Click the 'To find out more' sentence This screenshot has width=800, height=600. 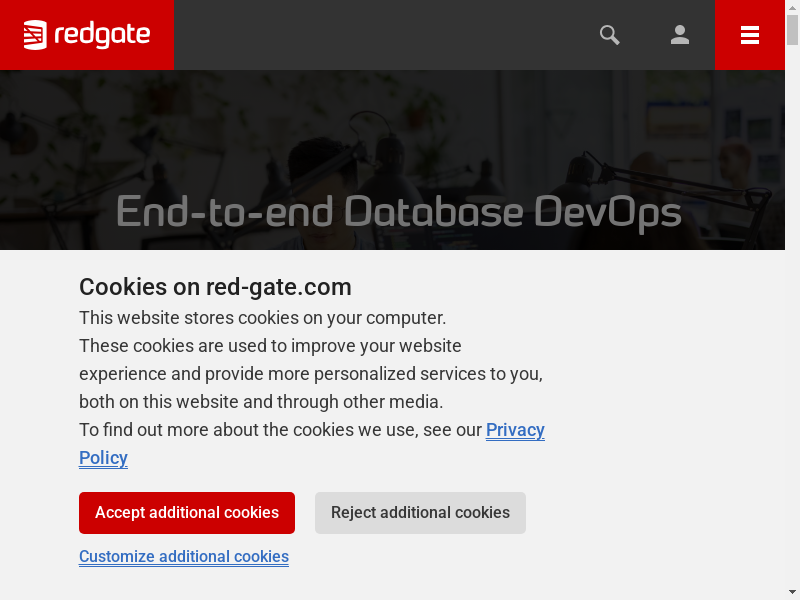(280, 430)
